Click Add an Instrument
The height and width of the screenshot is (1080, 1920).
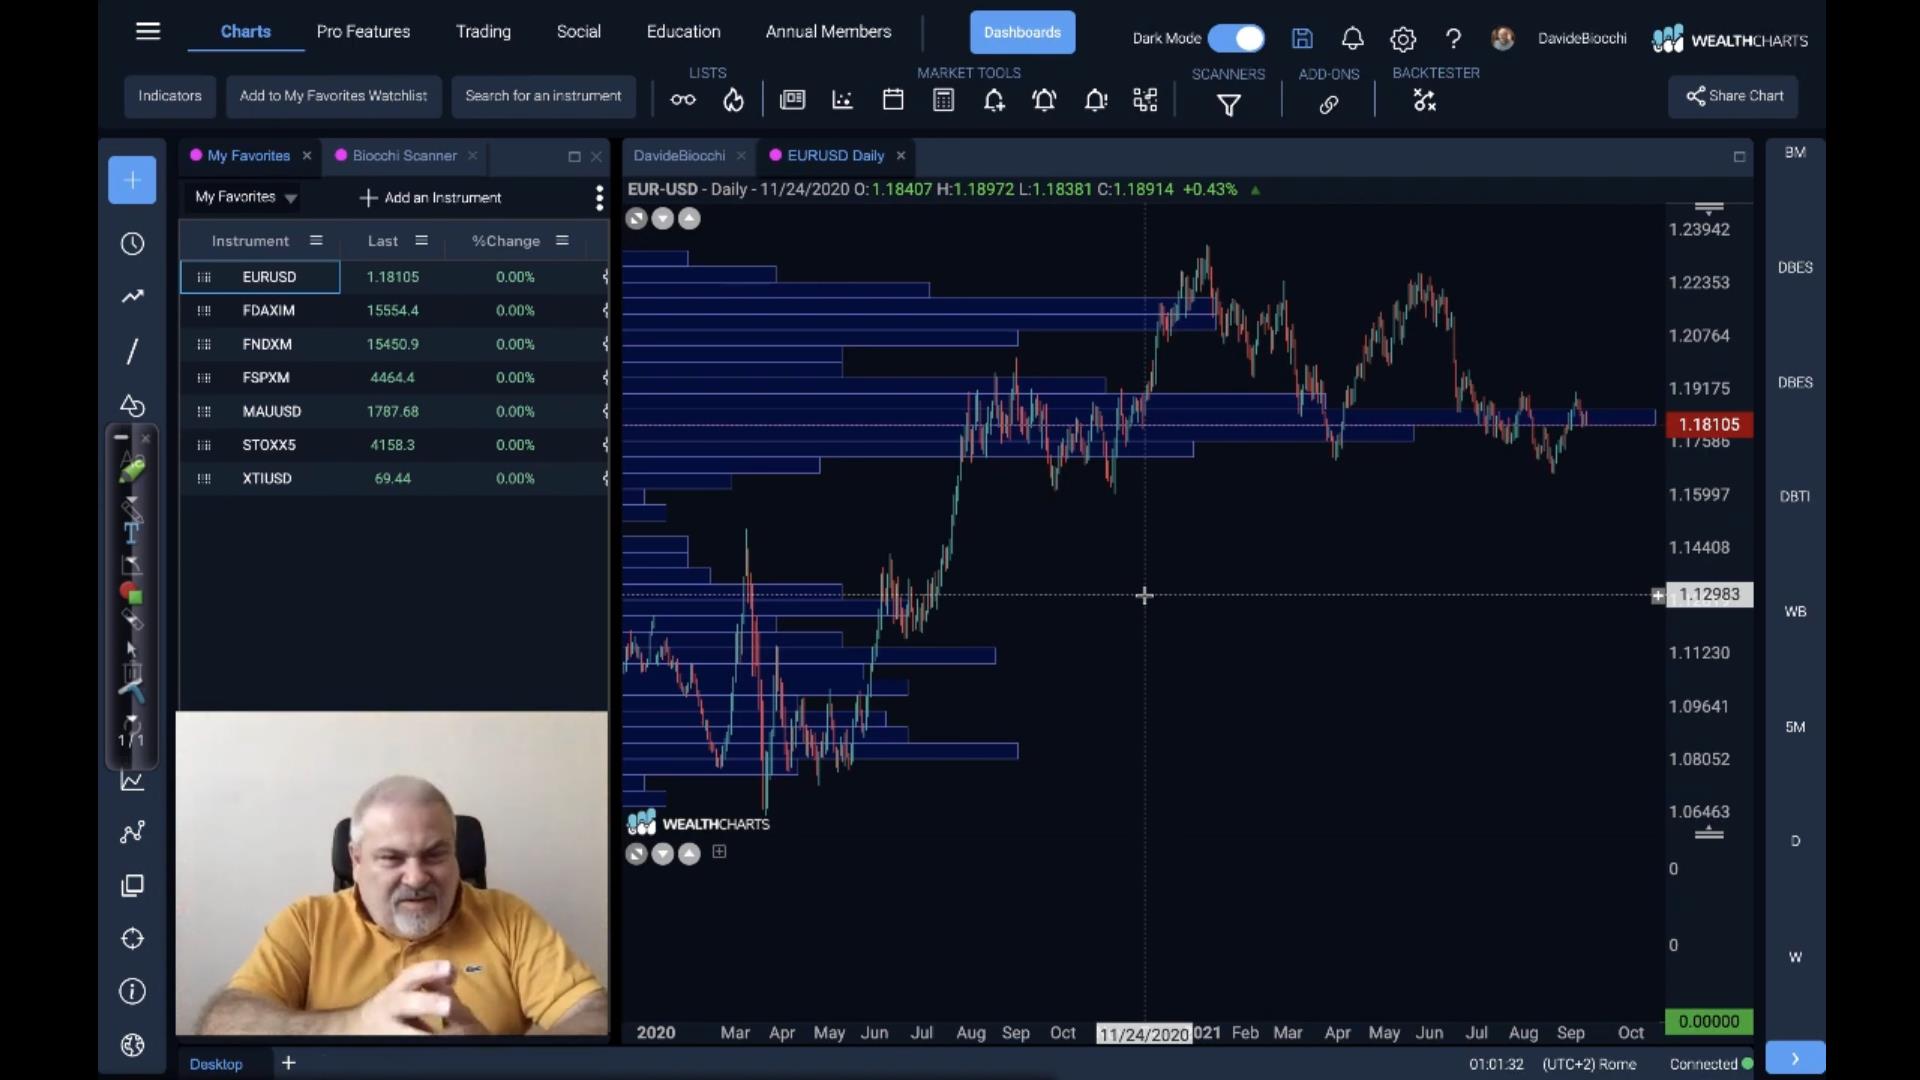(x=431, y=198)
